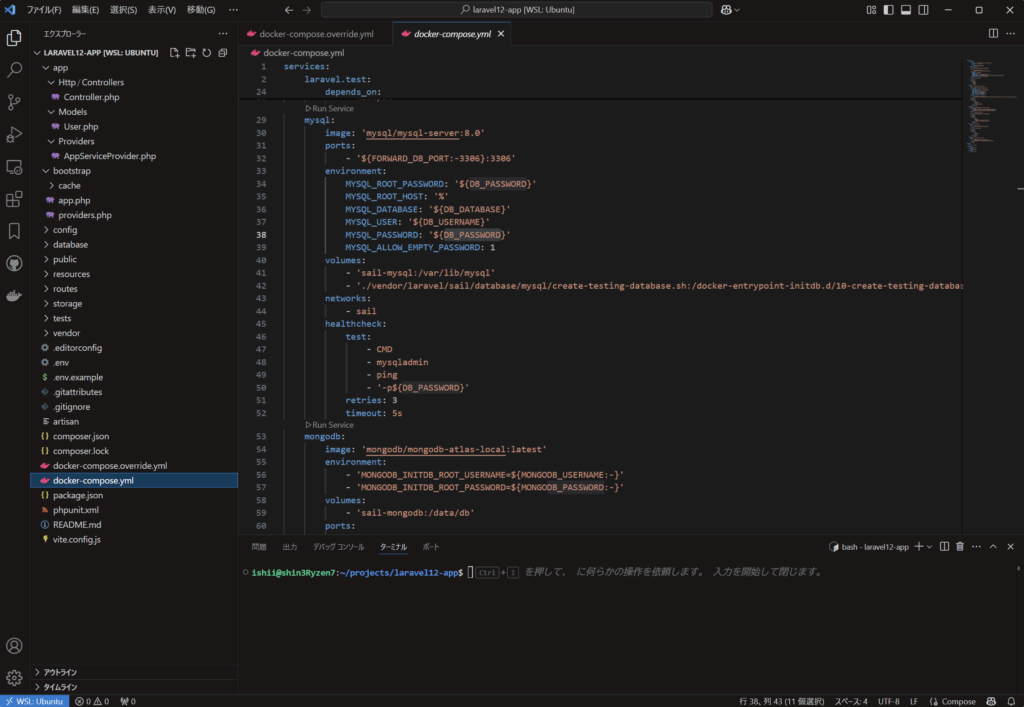
Task: Split the editor to the right
Action: tap(993, 33)
